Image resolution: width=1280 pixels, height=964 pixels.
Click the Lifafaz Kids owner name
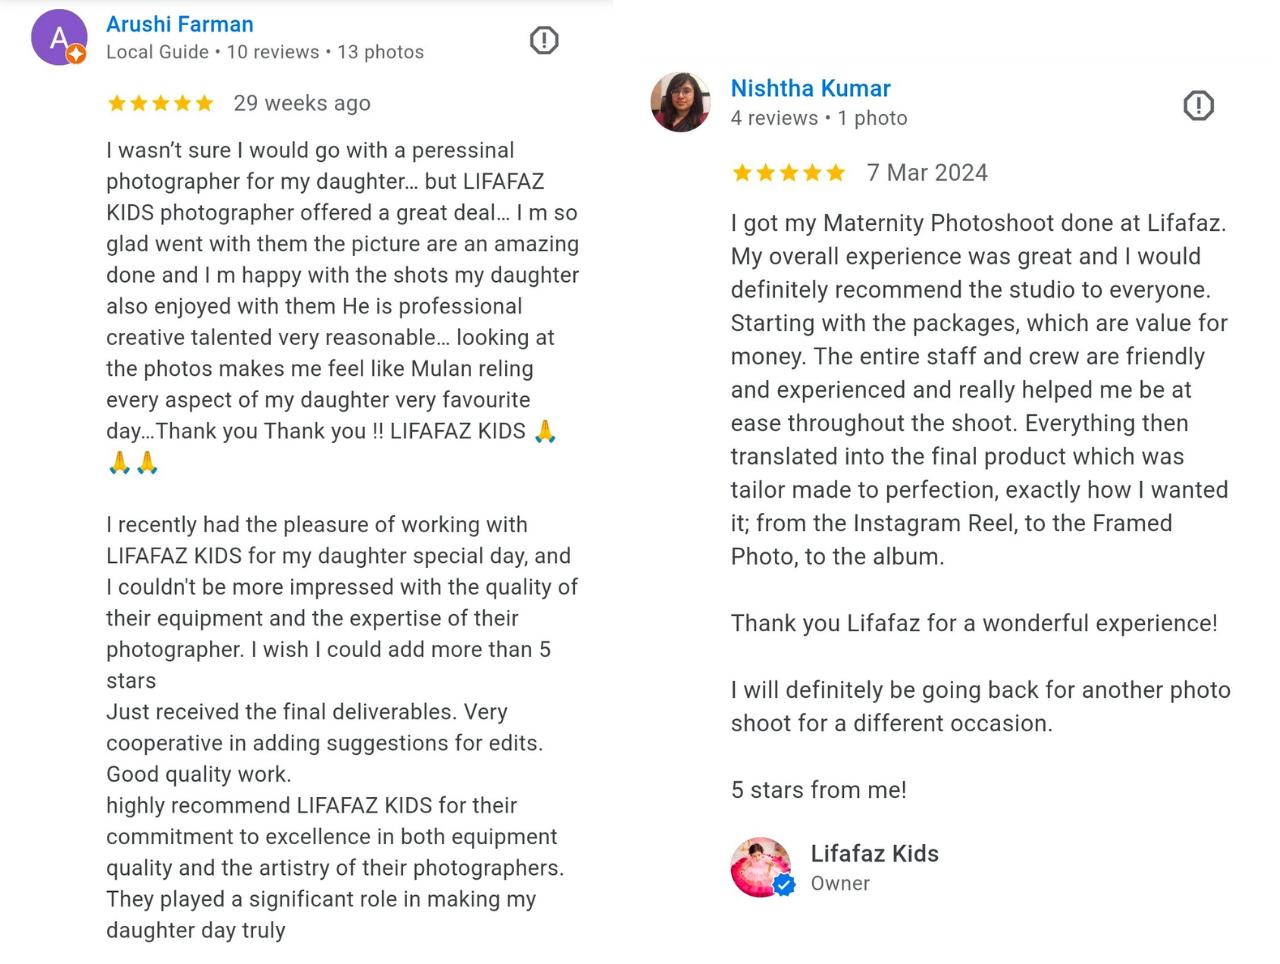point(874,853)
